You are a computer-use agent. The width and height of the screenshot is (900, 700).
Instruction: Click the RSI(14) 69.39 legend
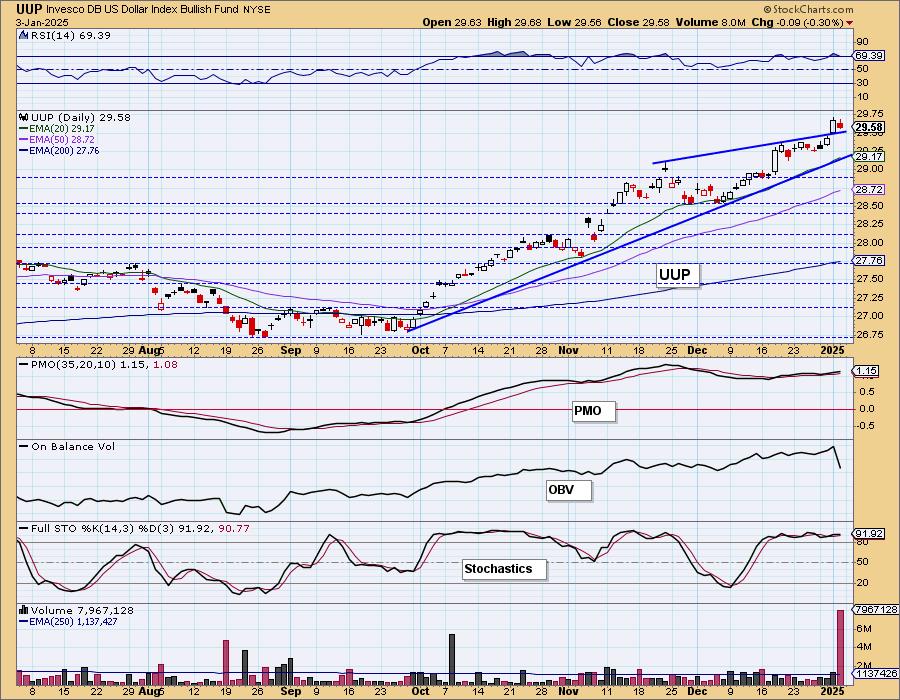71,36
